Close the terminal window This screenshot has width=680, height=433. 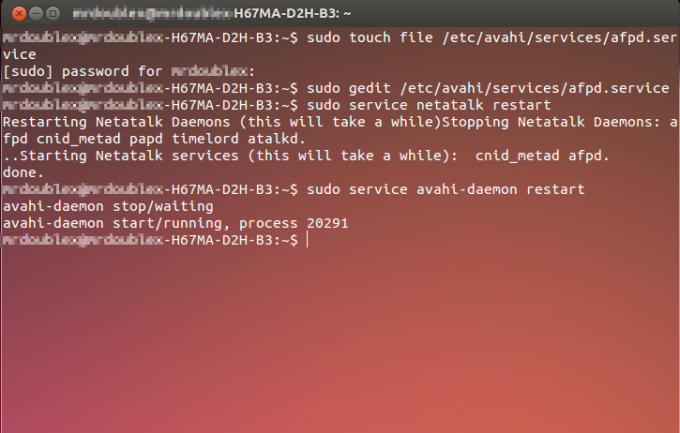tap(12, 12)
